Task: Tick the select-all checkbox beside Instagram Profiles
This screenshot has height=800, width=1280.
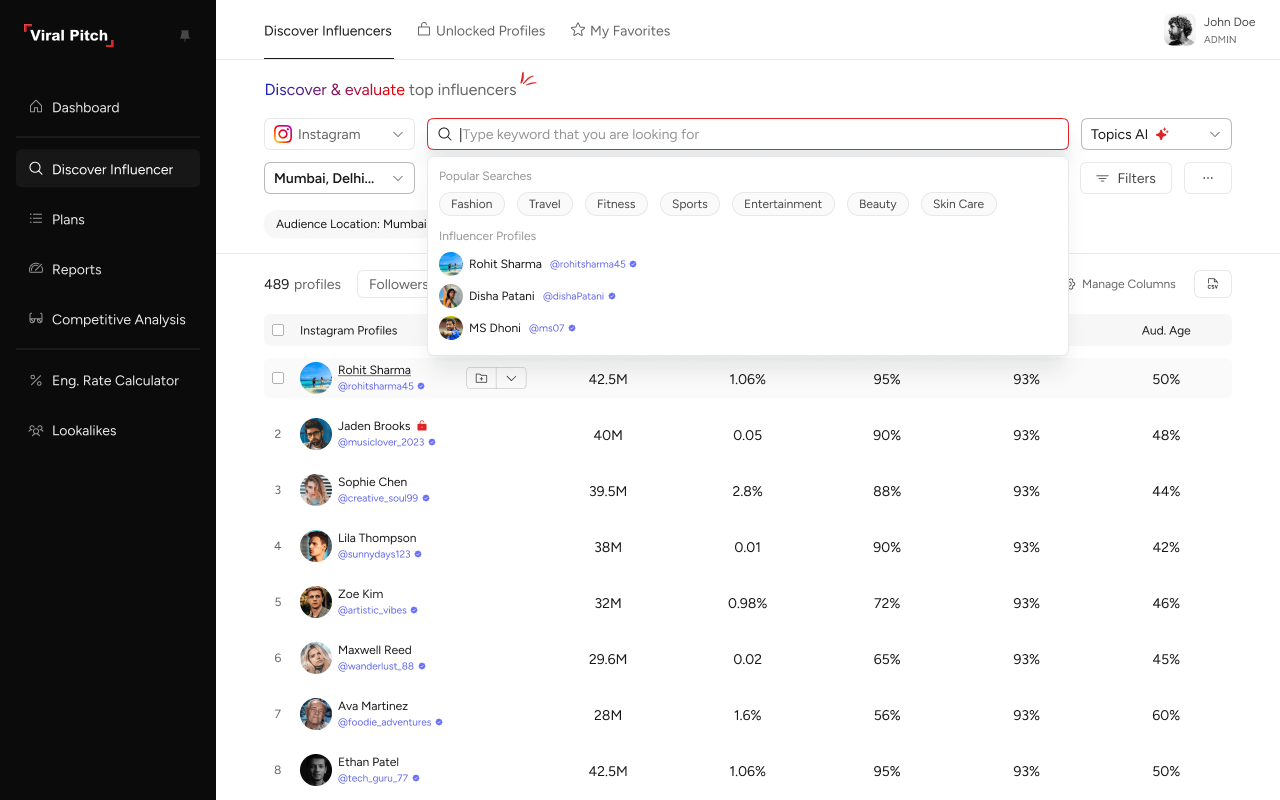Action: pos(278,330)
